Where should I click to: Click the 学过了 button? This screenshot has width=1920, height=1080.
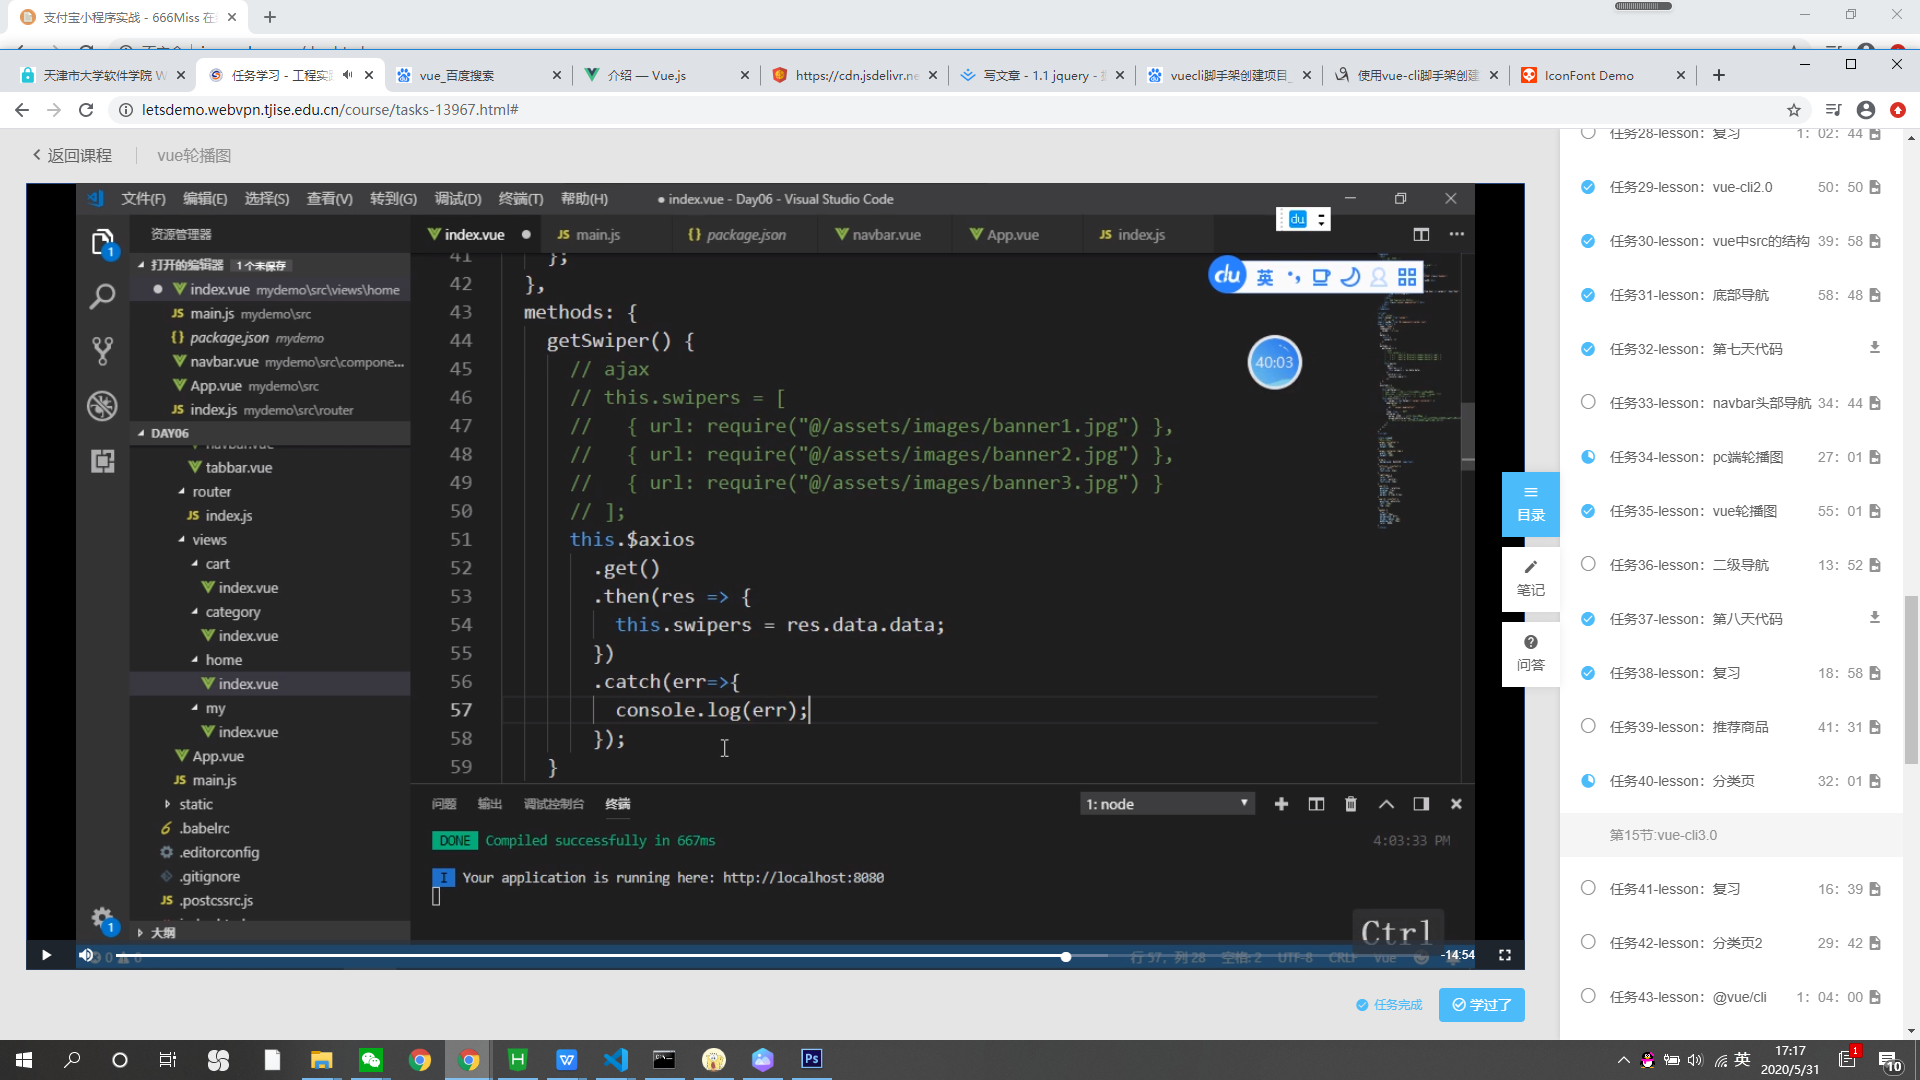pyautogui.click(x=1481, y=1004)
